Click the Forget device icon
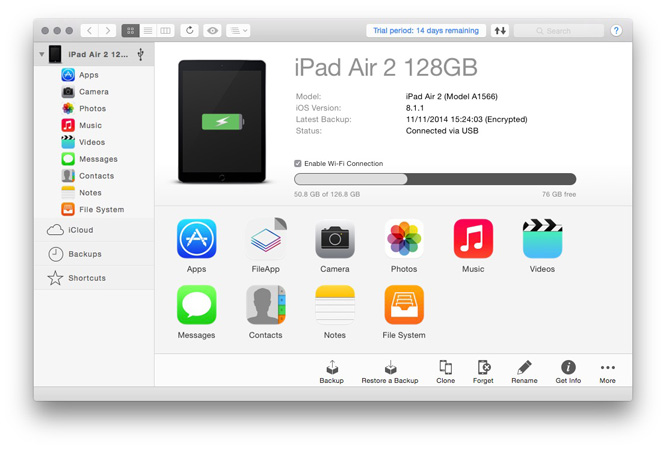The width and height of the screenshot is (666, 449). tap(483, 369)
